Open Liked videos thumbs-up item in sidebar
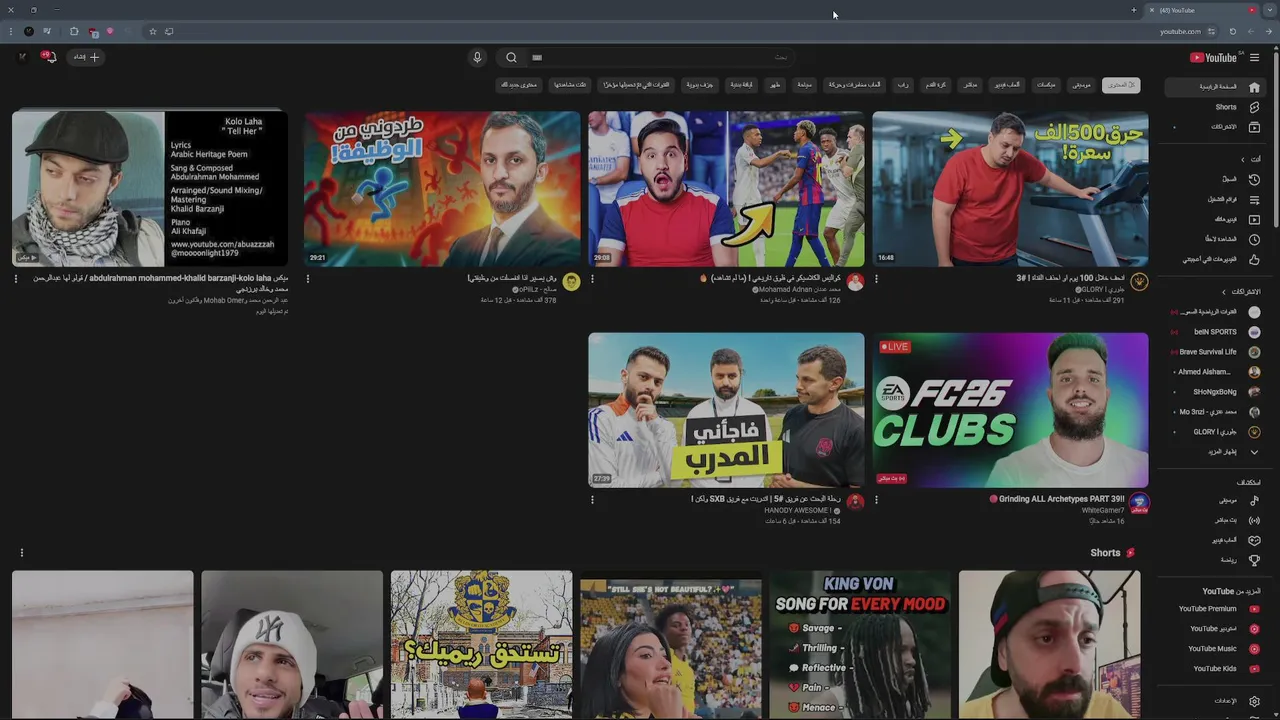 click(x=1217, y=259)
